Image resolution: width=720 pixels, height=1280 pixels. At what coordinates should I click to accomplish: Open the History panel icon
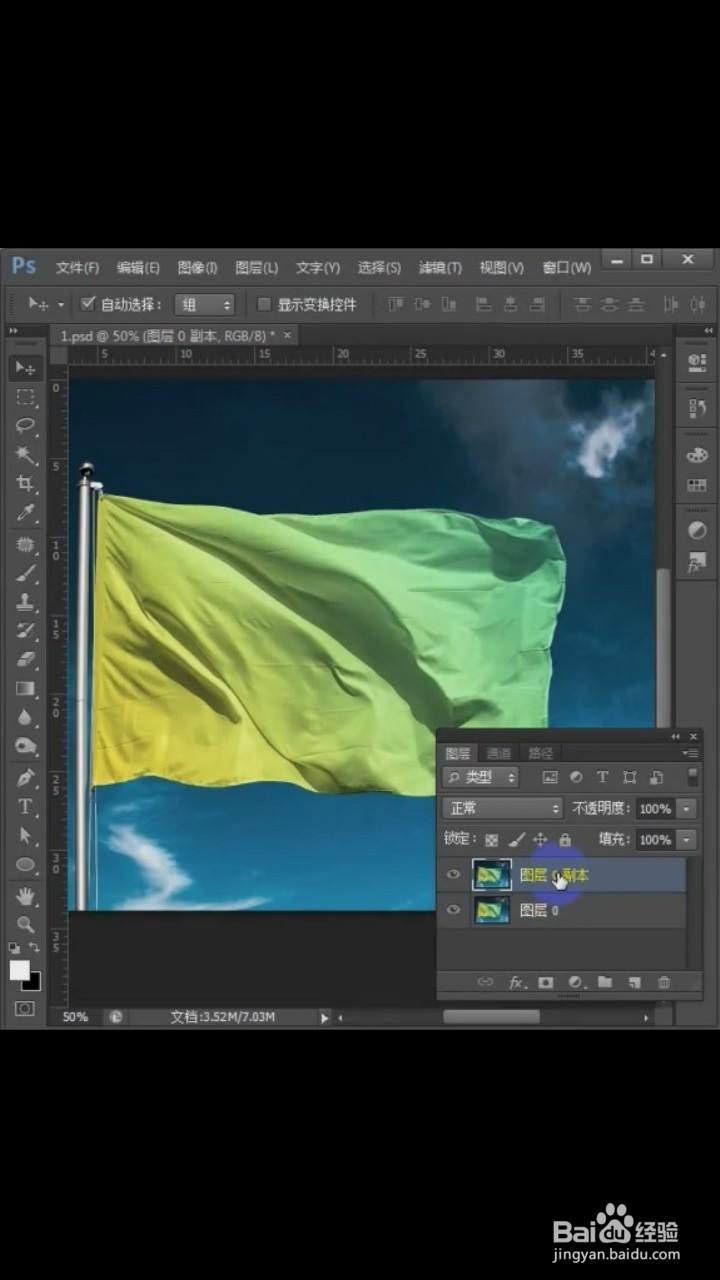pyautogui.click(x=697, y=408)
